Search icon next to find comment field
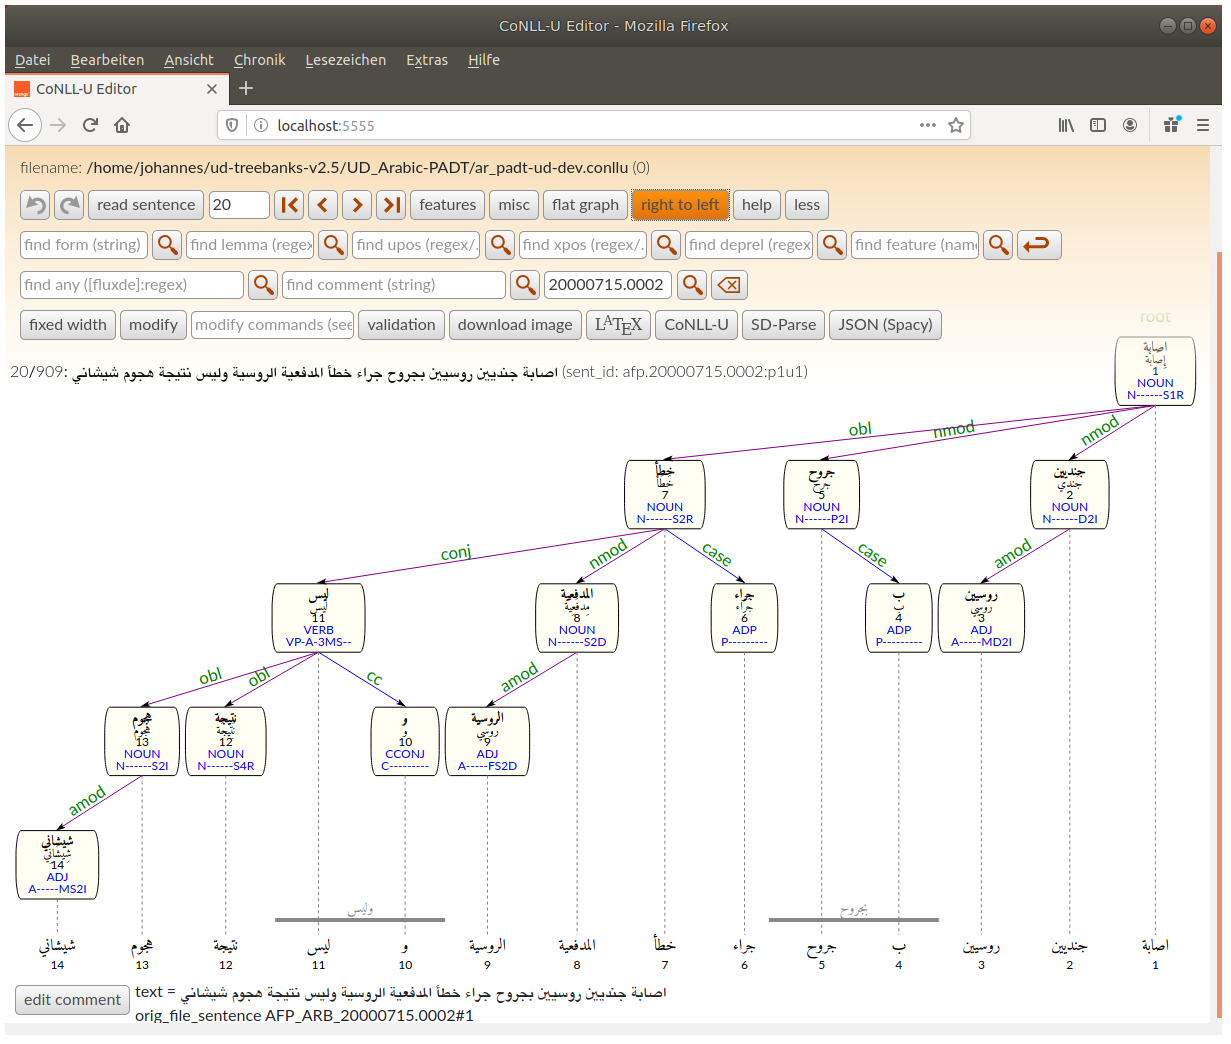The width and height of the screenshot is (1231, 1044). [525, 285]
